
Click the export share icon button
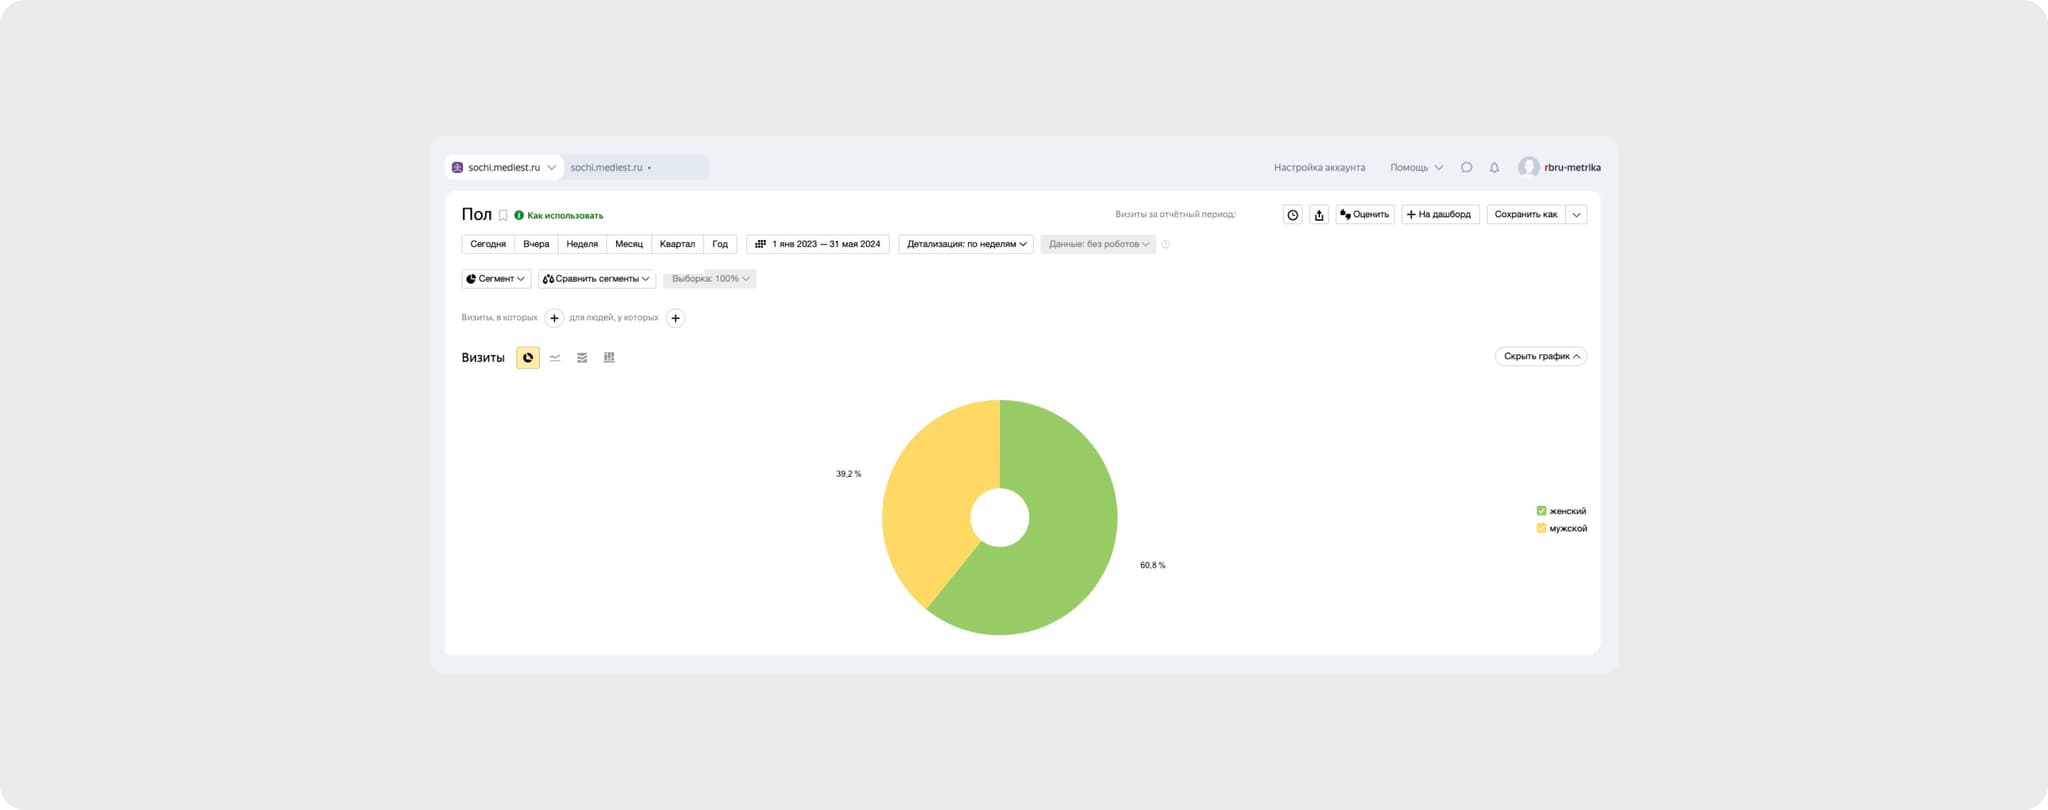(x=1319, y=215)
